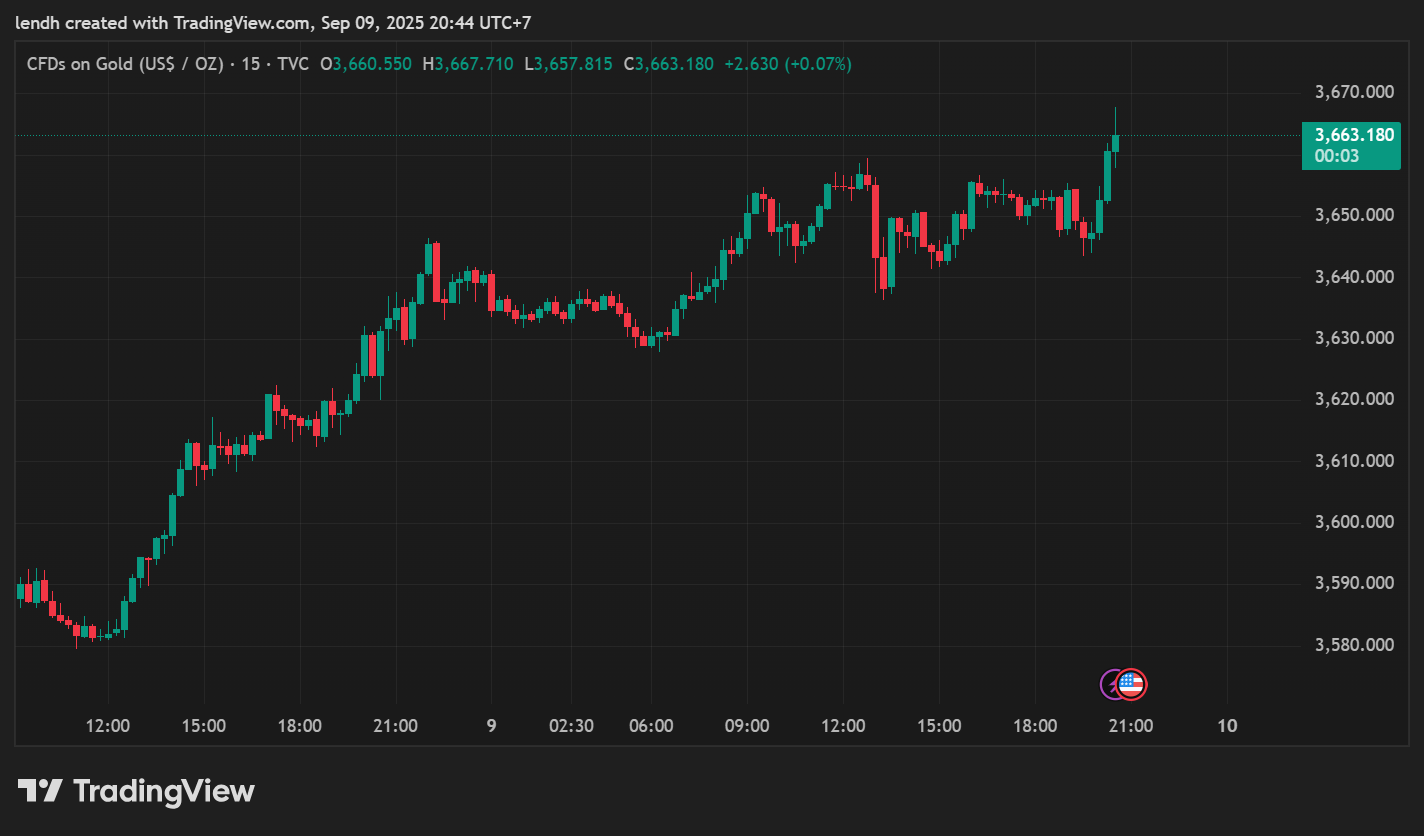
Task: Click the 3,590.000 price axis label
Action: pyautogui.click(x=1354, y=583)
